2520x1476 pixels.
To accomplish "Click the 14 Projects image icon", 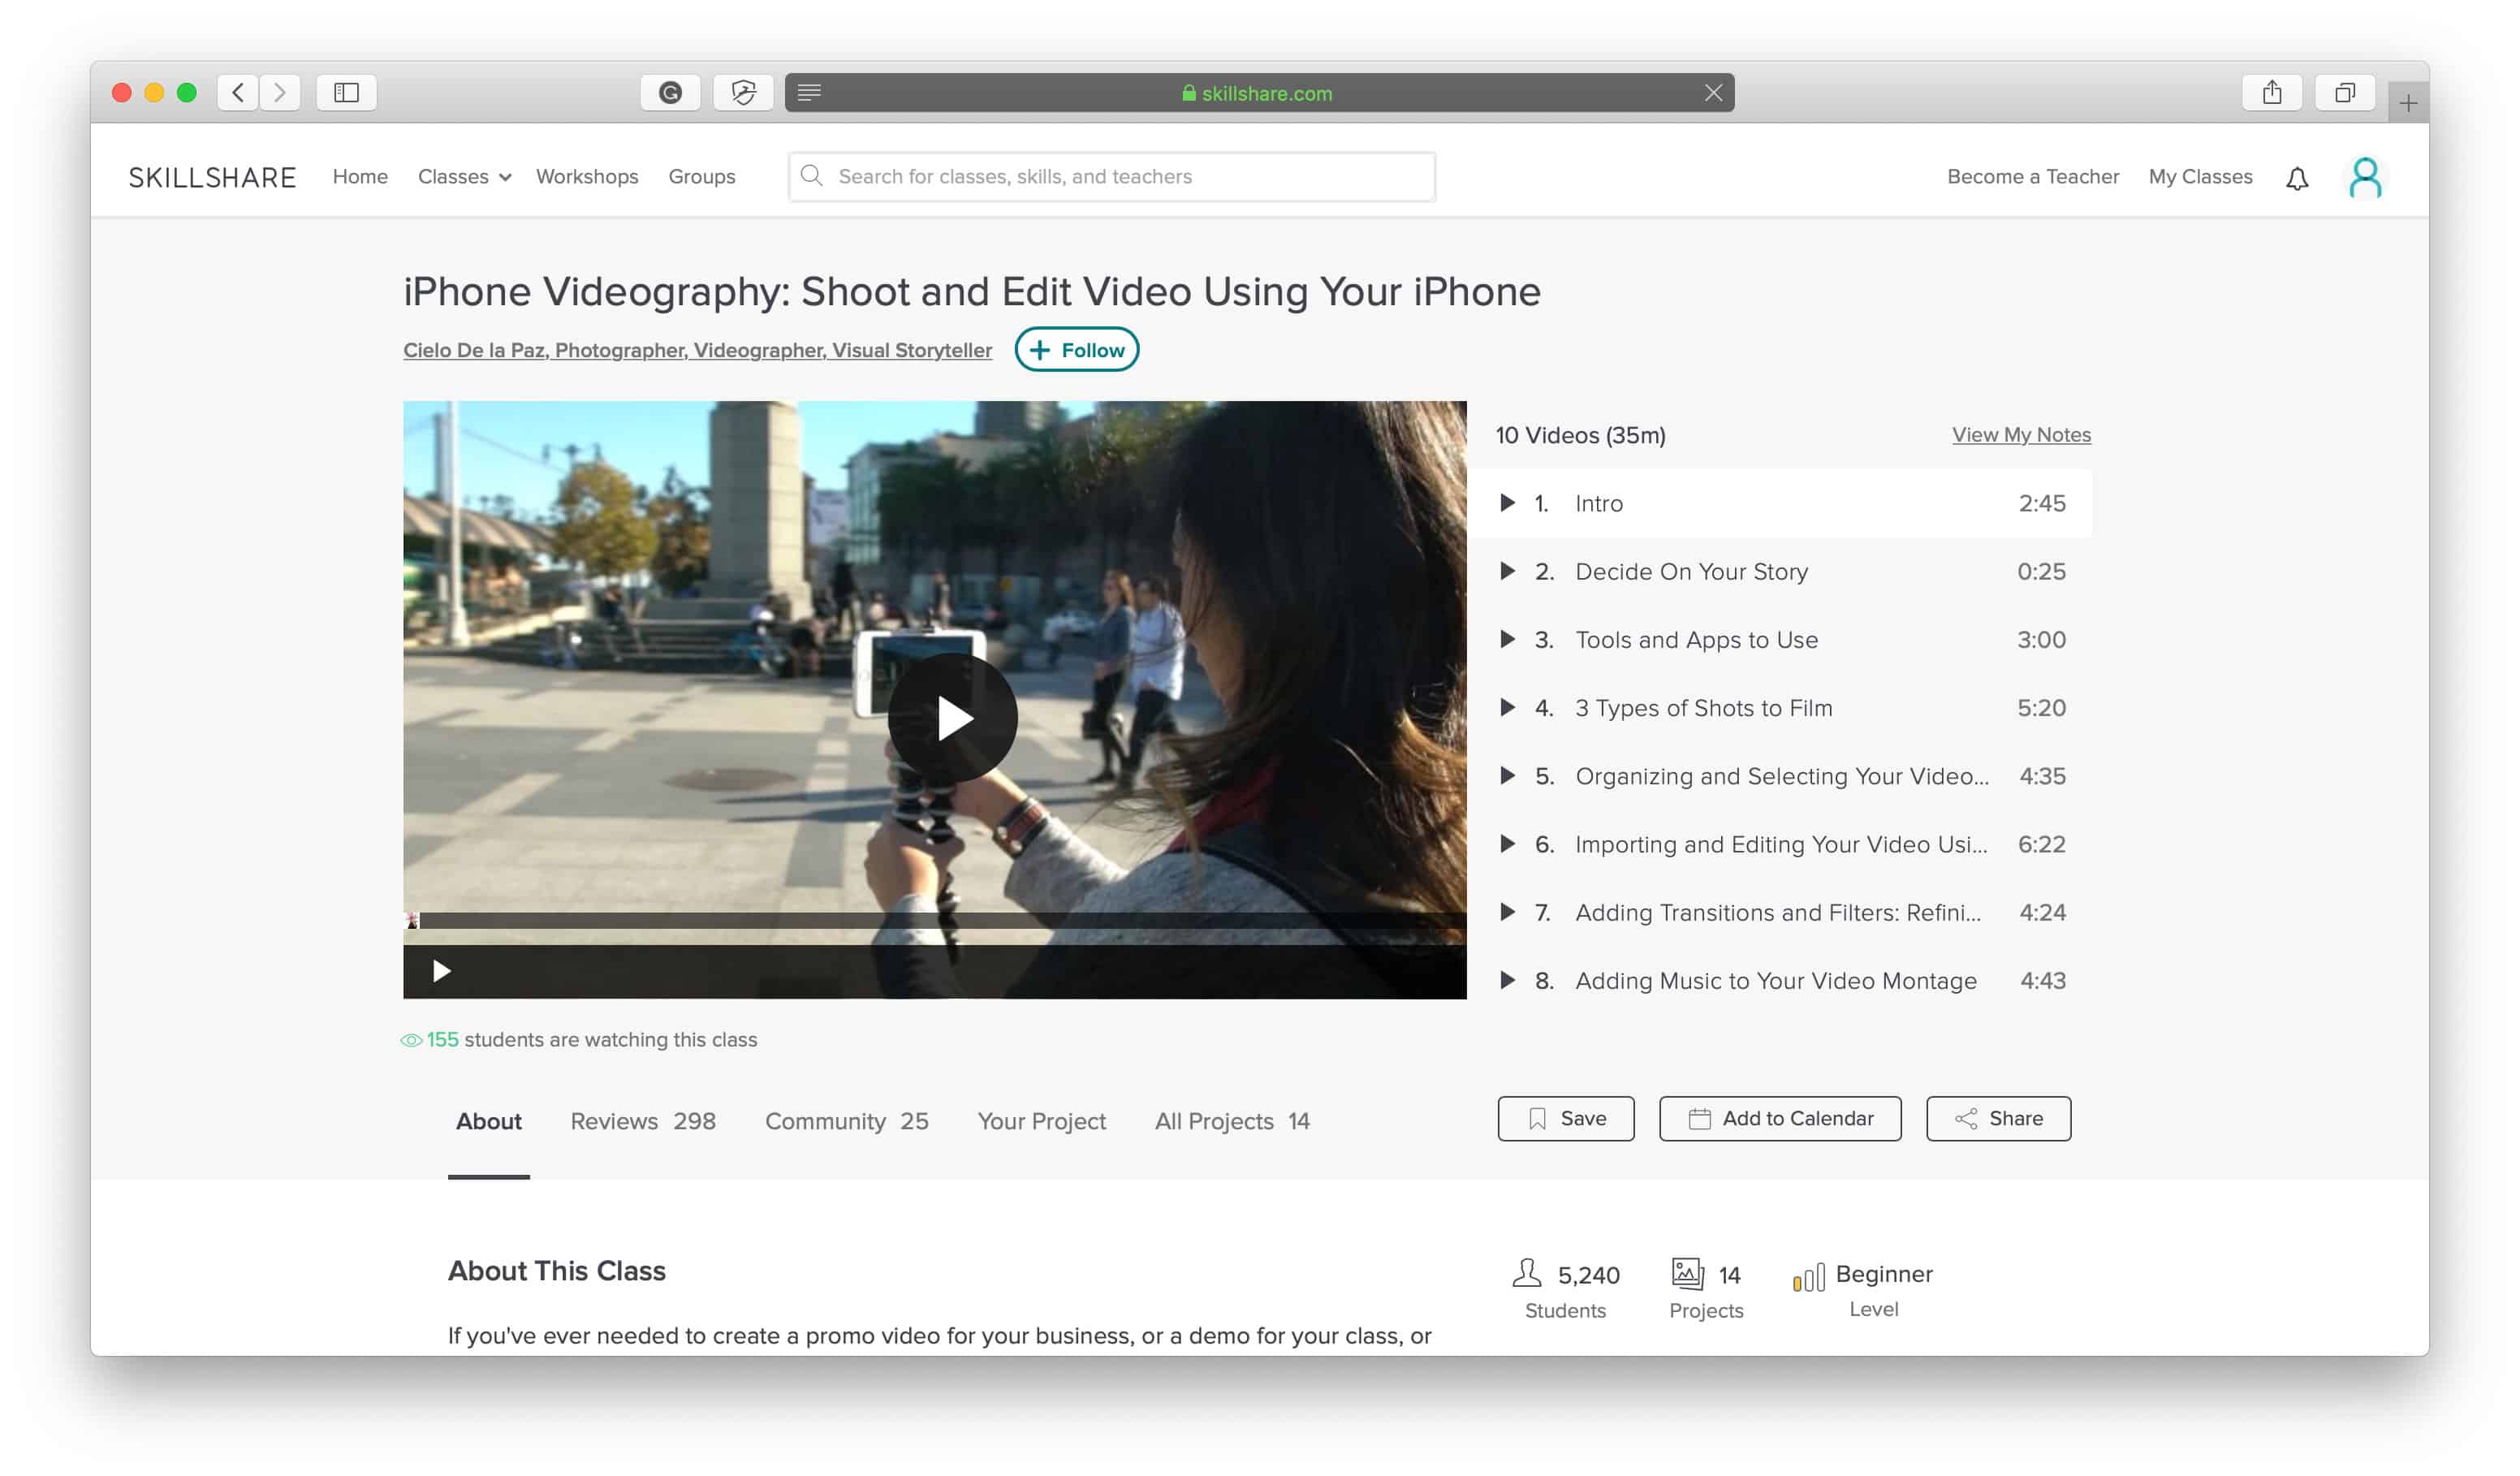I will coord(1687,1273).
